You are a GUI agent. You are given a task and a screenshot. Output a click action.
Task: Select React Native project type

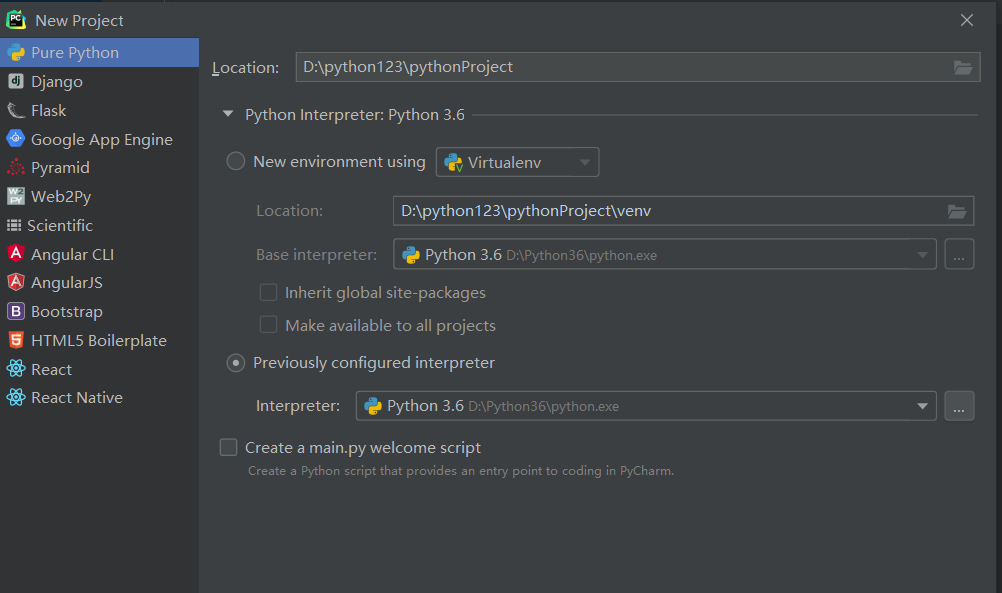click(76, 398)
